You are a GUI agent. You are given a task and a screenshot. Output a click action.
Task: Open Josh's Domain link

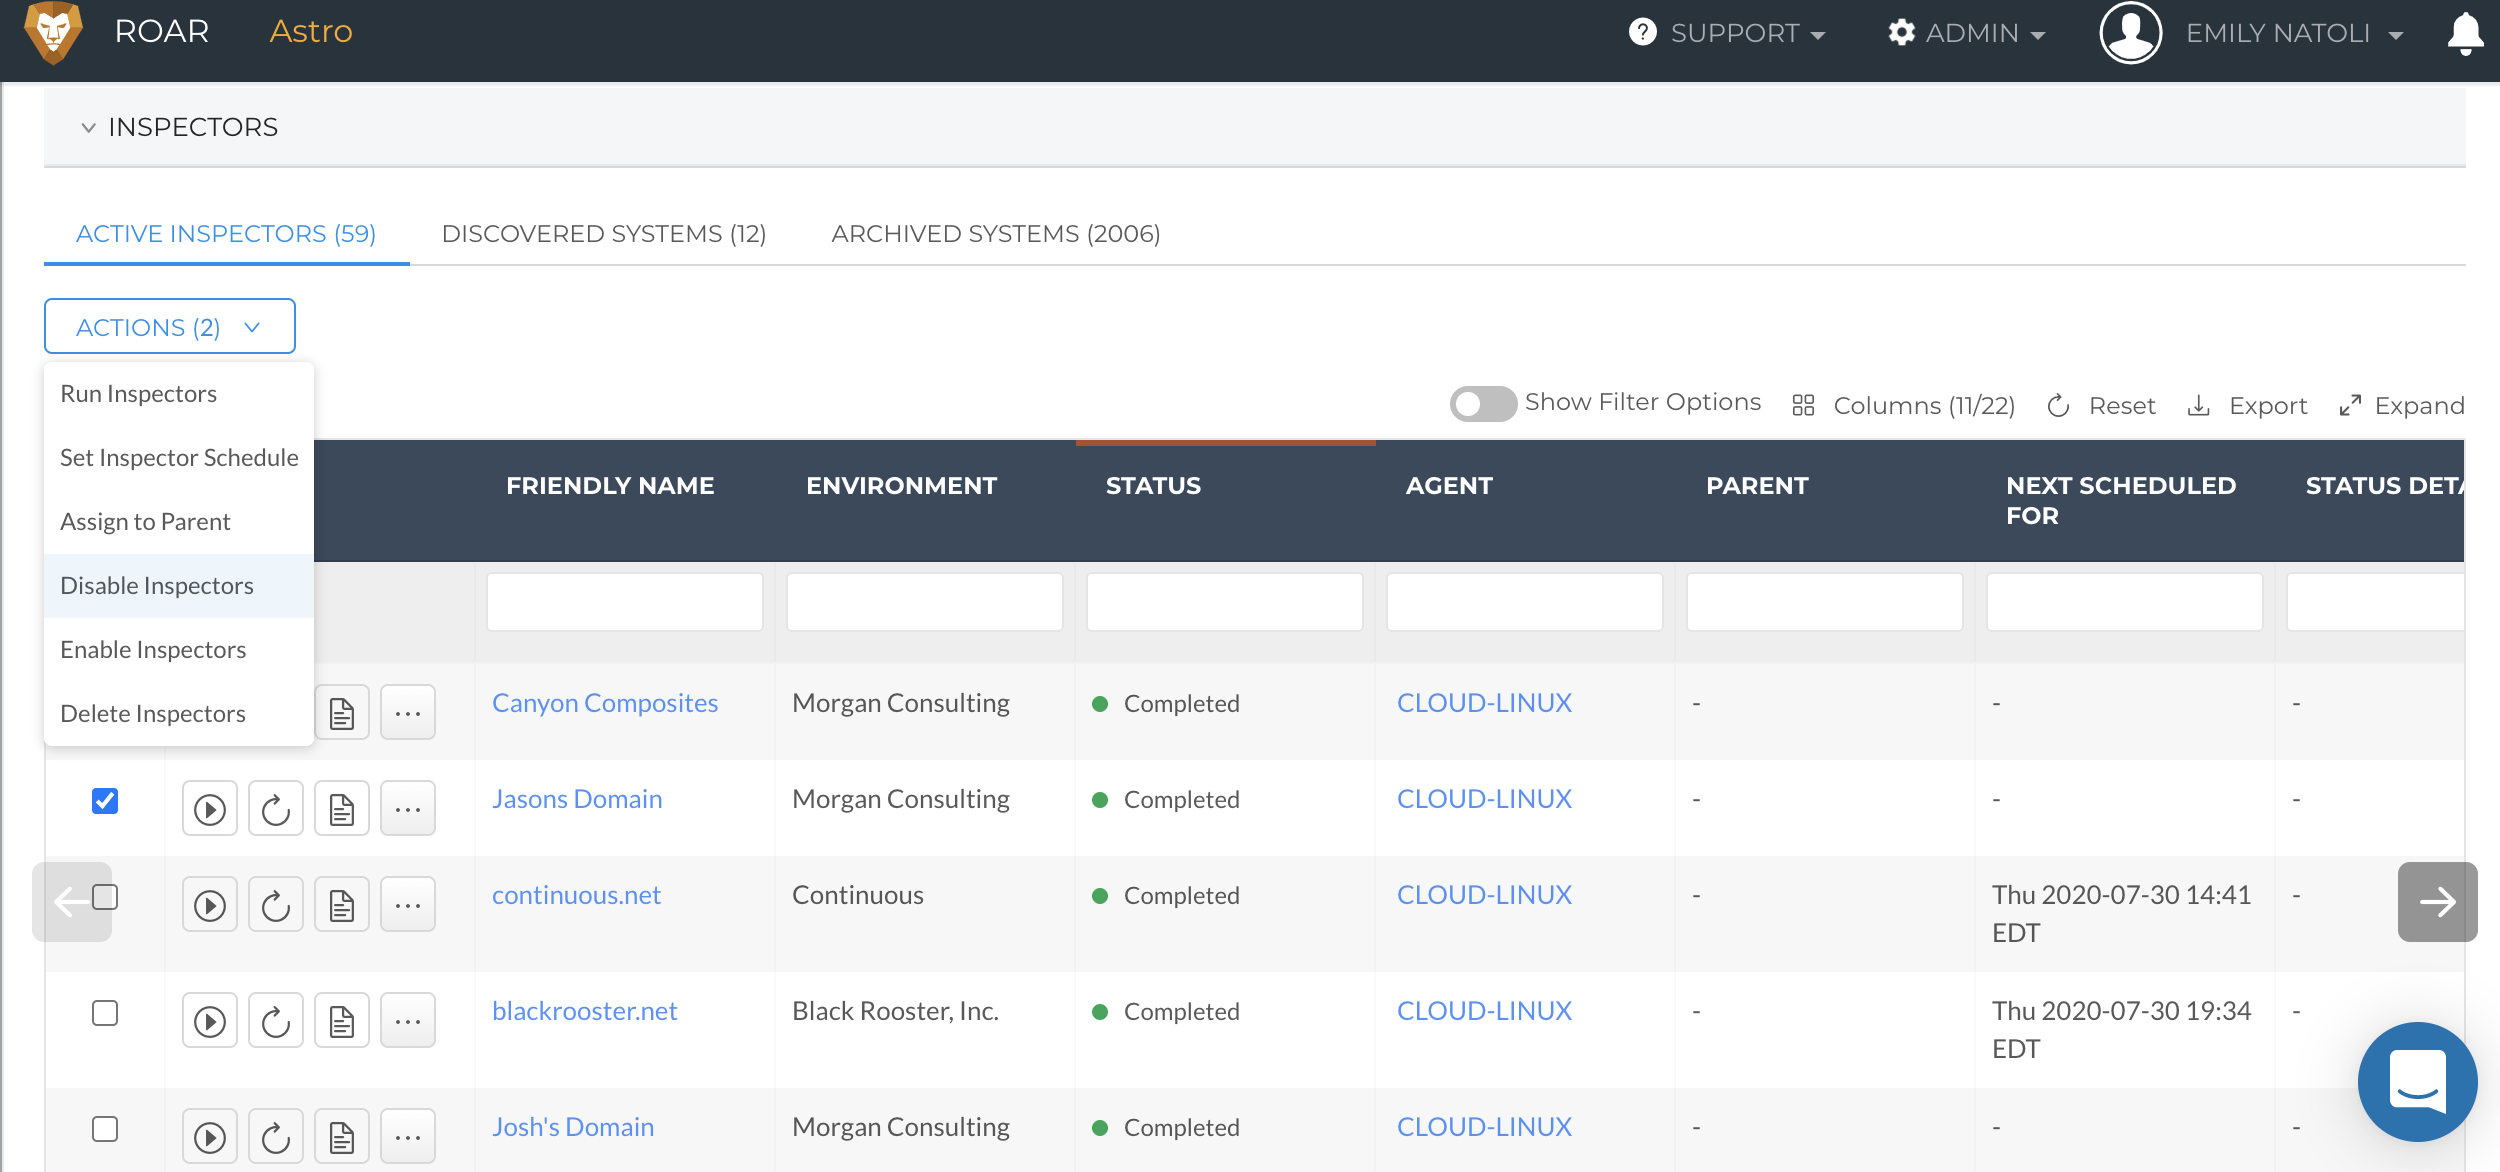click(x=573, y=1127)
